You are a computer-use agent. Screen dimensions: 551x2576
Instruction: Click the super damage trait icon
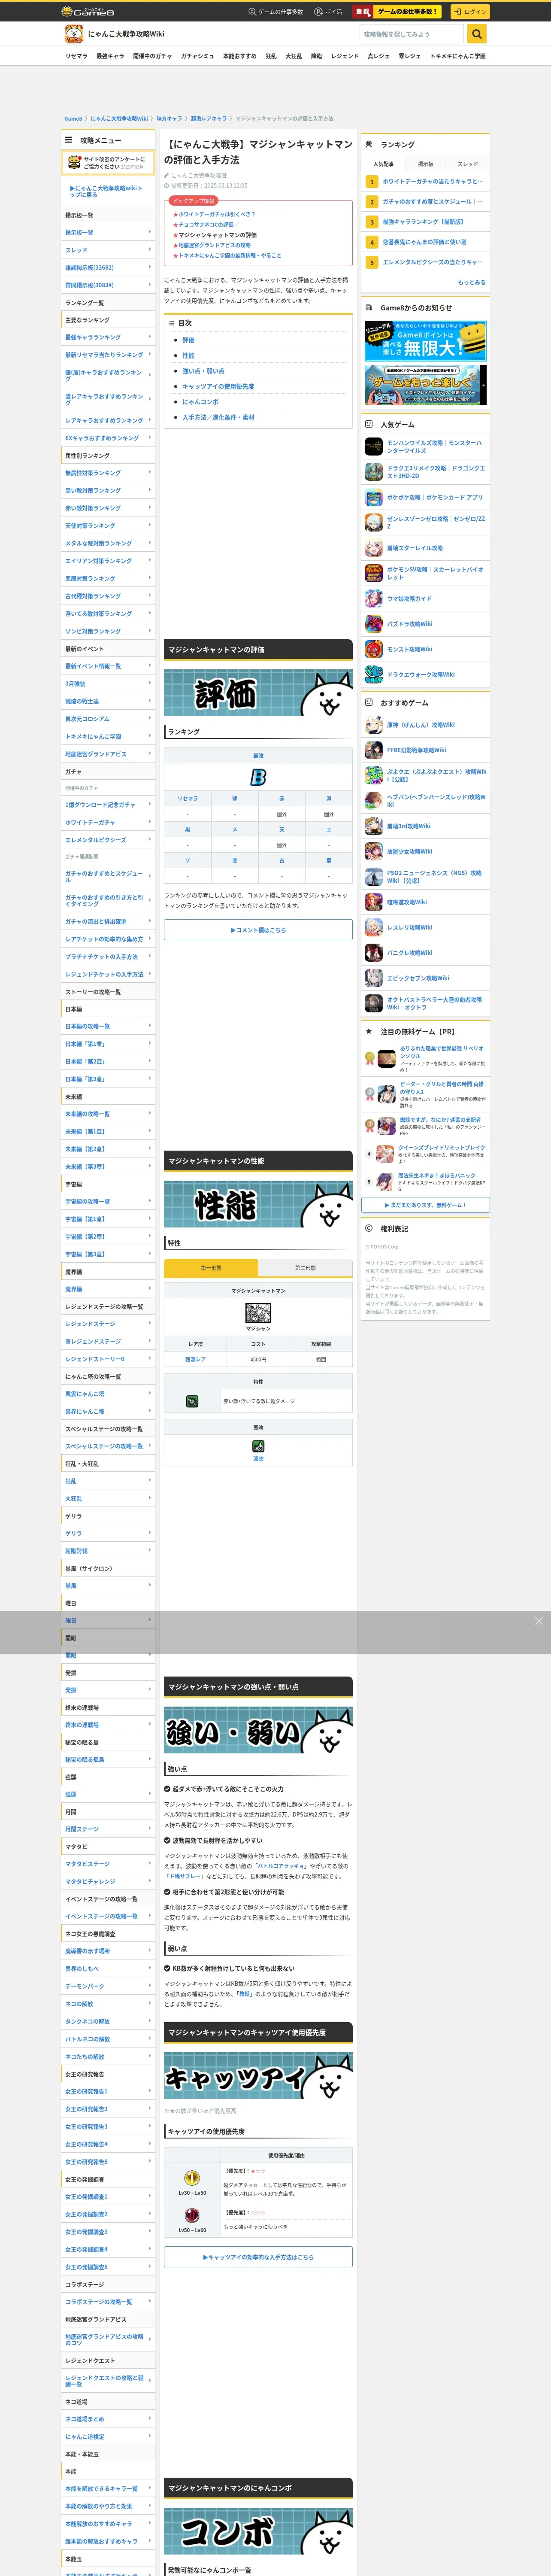coord(192,1401)
